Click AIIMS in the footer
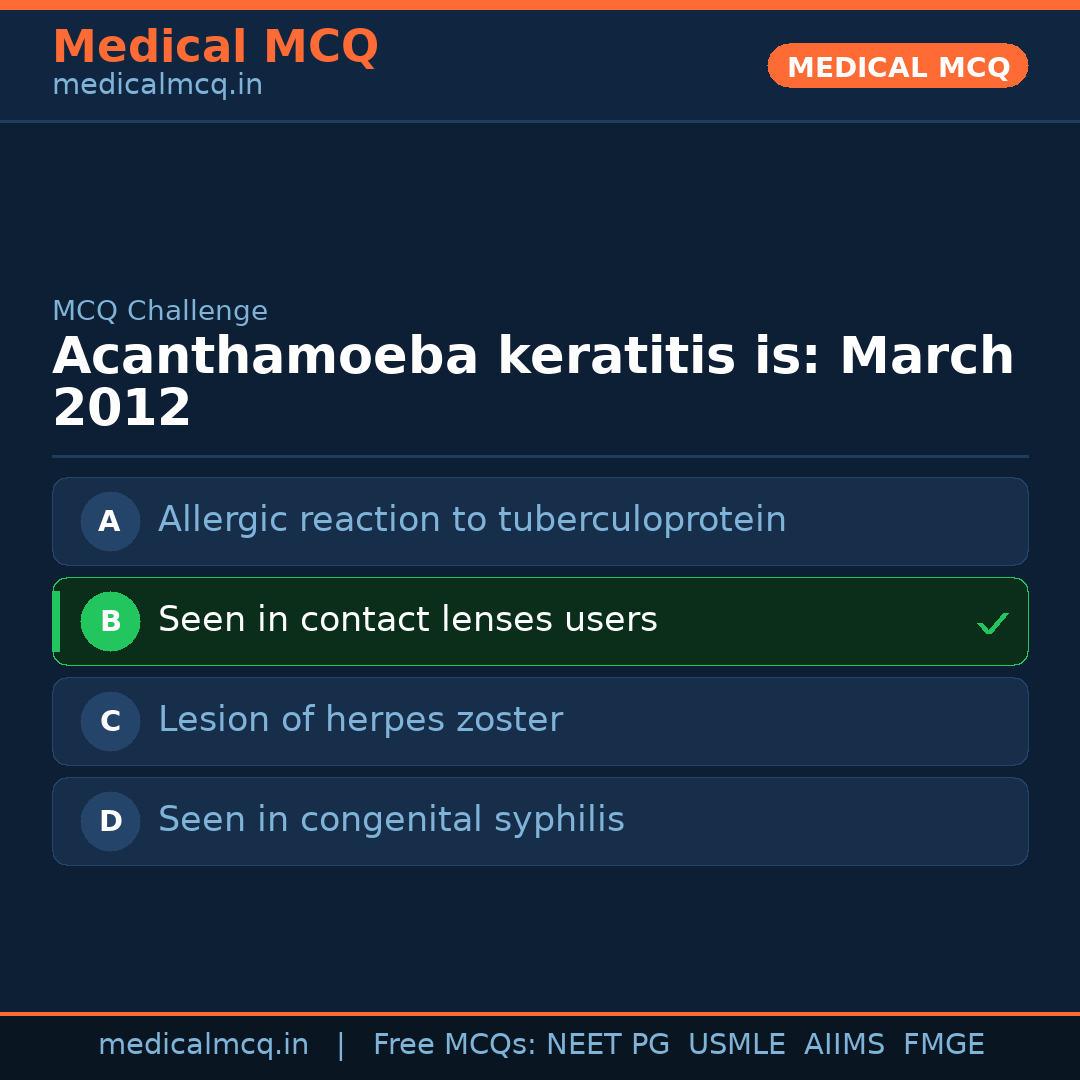The width and height of the screenshot is (1080, 1080). (844, 1045)
